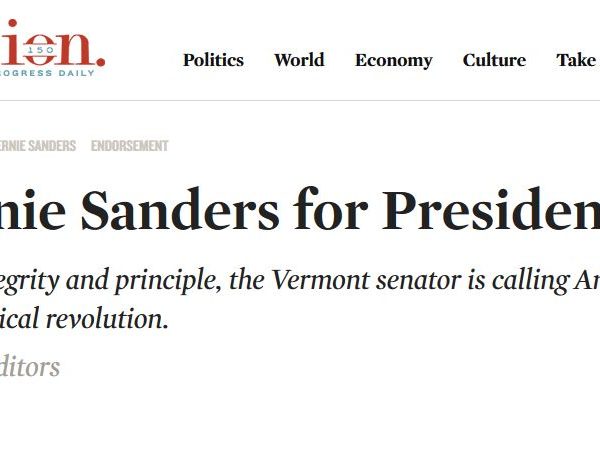Click the Endorsement tag link
Viewport: 600px width, 454px height.
130,146
